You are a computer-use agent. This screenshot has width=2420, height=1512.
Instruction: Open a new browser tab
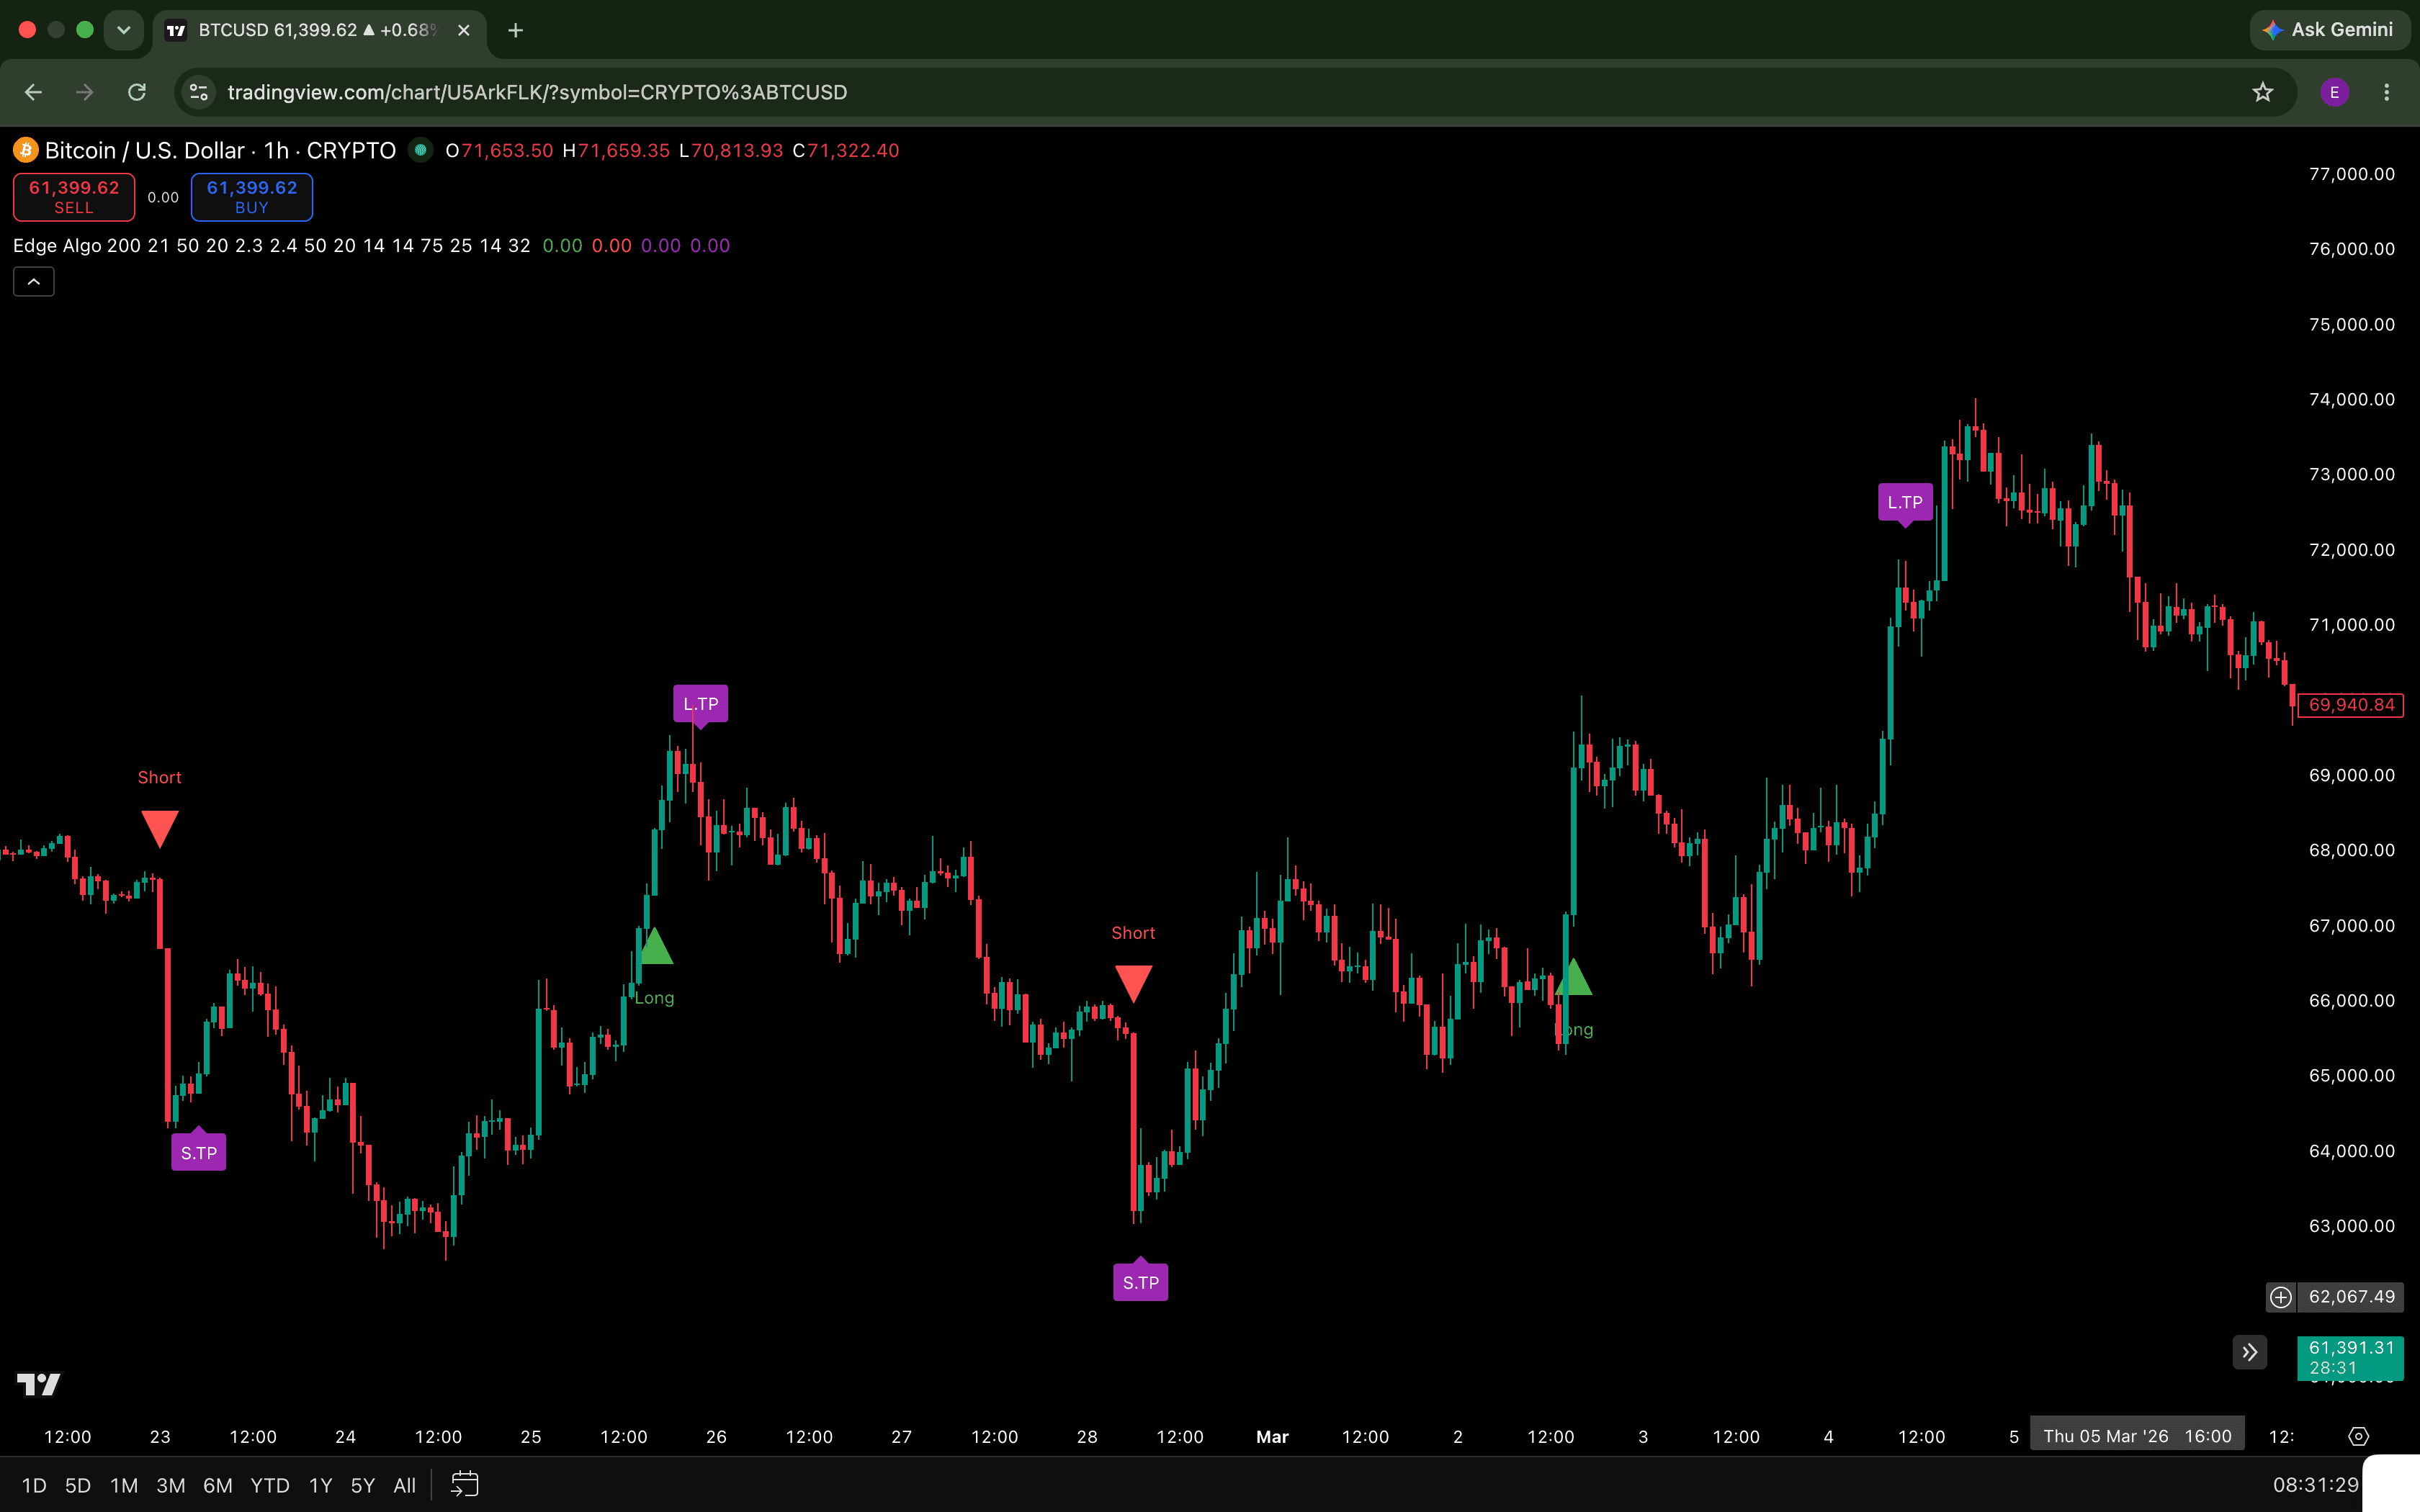click(x=515, y=30)
